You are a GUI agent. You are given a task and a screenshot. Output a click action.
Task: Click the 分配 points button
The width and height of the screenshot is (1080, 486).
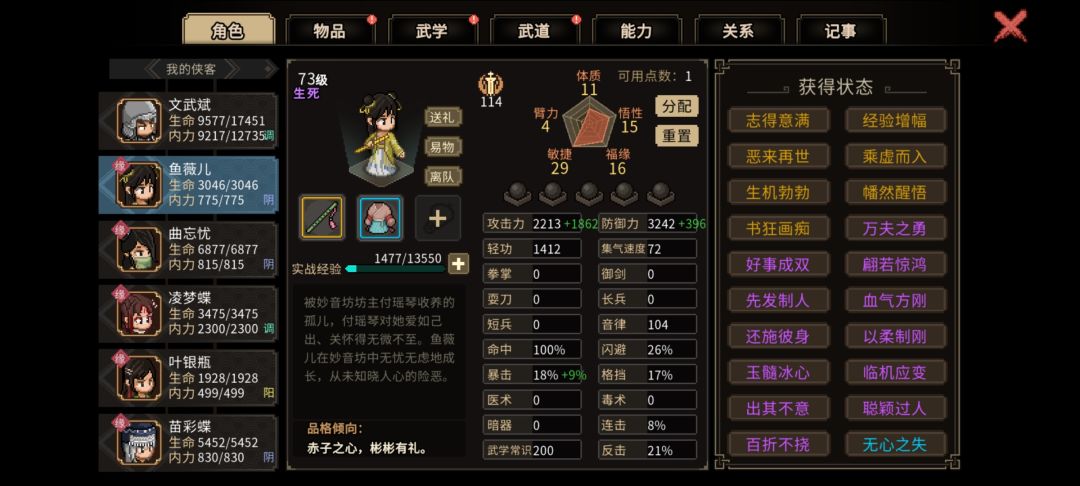[676, 106]
